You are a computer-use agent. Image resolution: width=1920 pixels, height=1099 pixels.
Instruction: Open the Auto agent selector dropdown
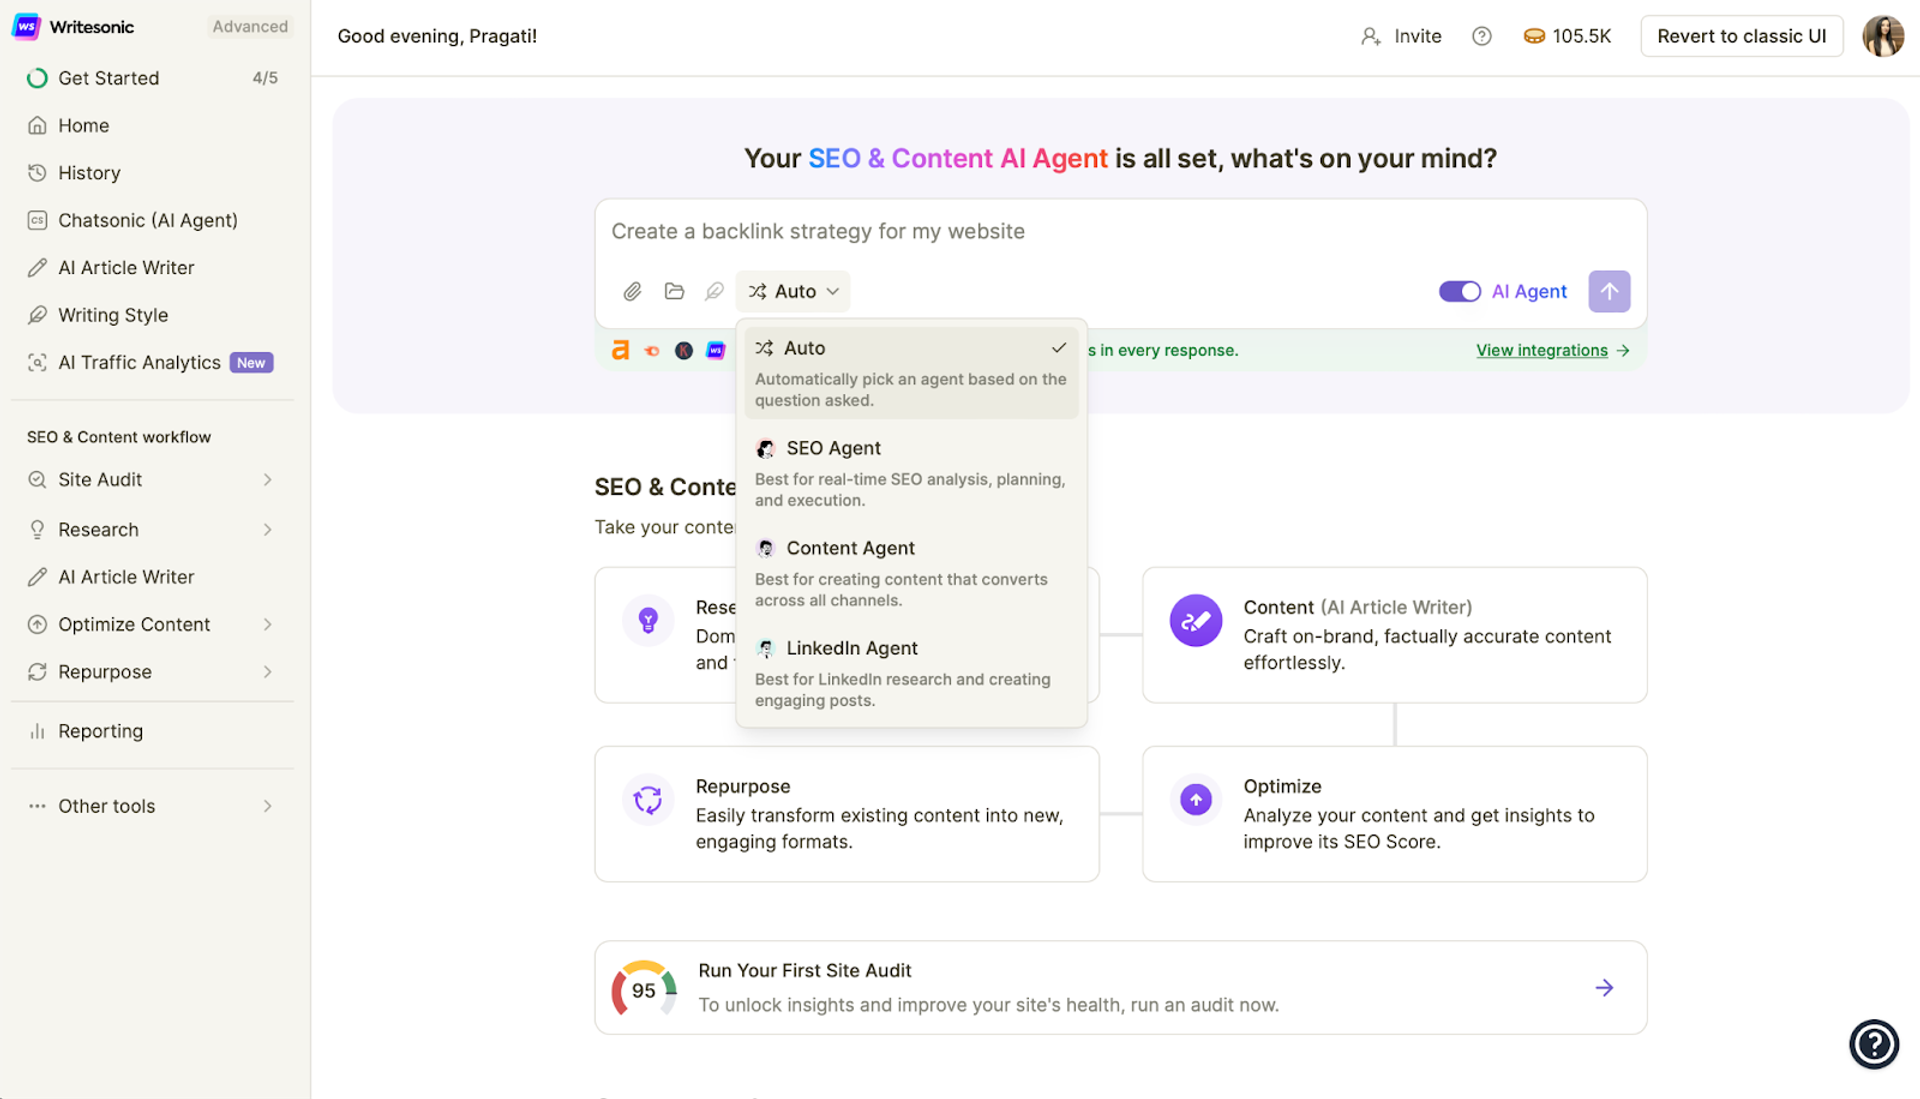point(793,291)
